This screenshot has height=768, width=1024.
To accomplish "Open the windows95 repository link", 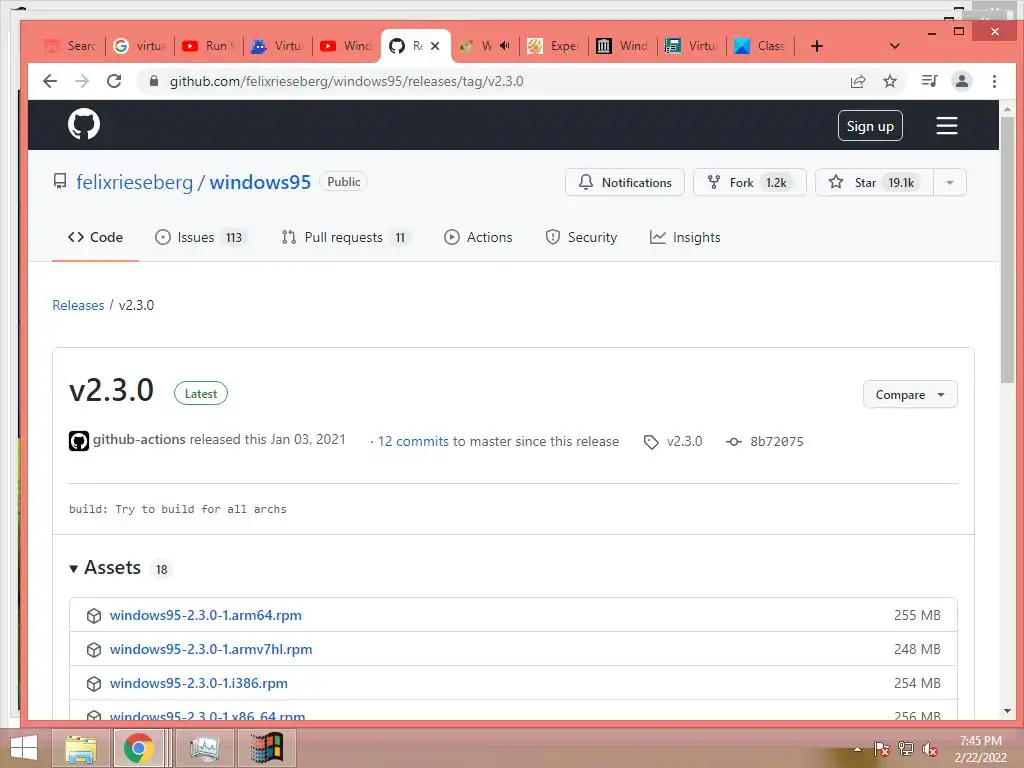I will (260, 182).
